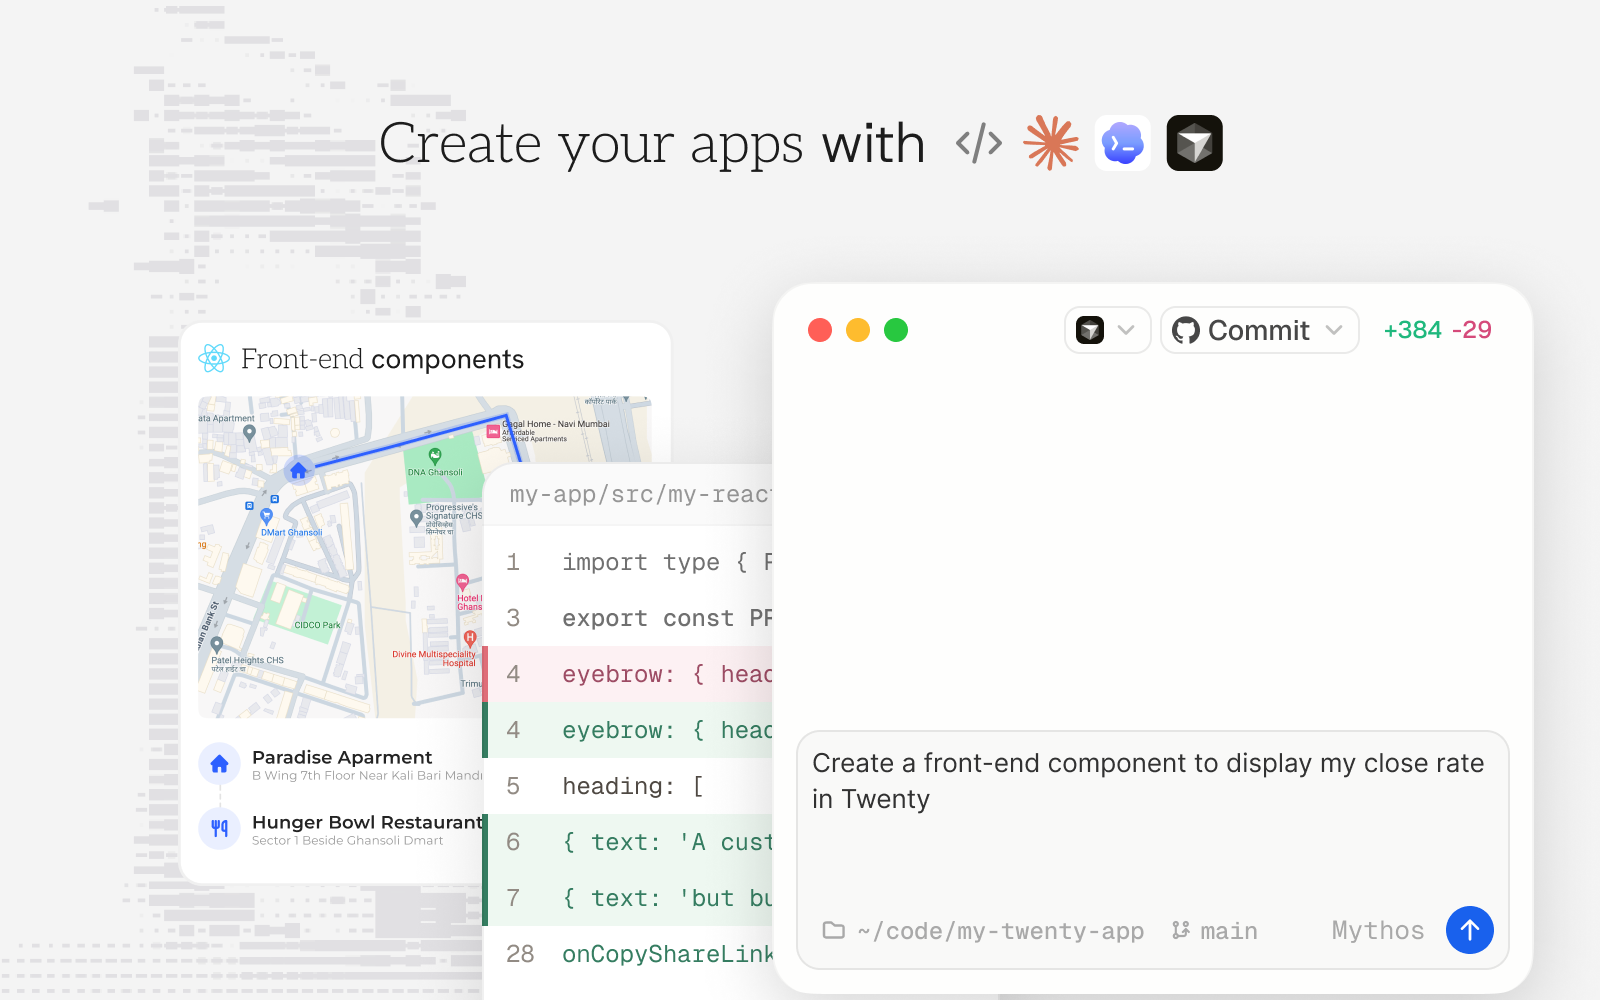Expand the chevron on the Commit button

[x=1334, y=330]
